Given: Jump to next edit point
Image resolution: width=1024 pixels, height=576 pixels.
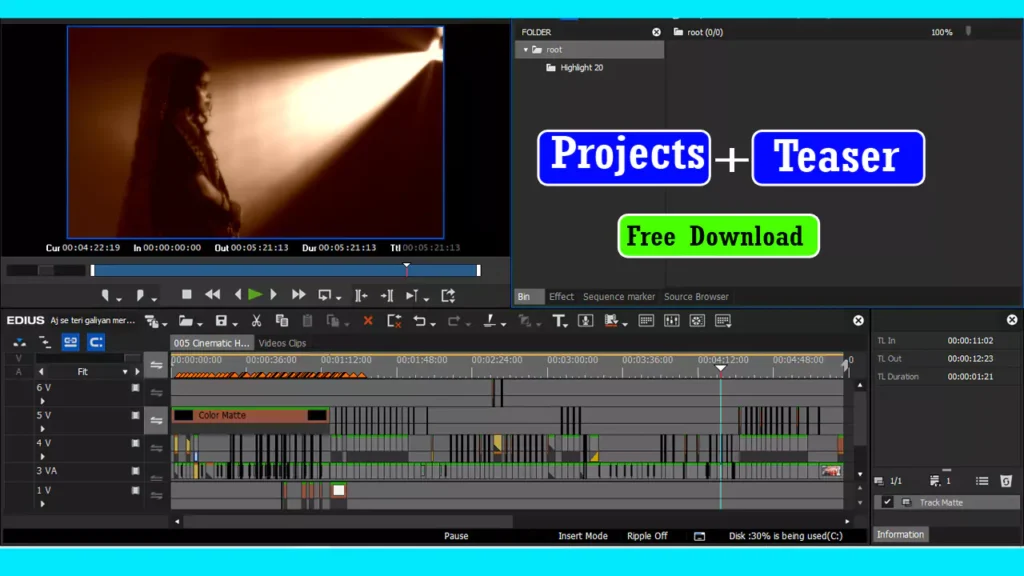Looking at the screenshot, I should point(387,296).
